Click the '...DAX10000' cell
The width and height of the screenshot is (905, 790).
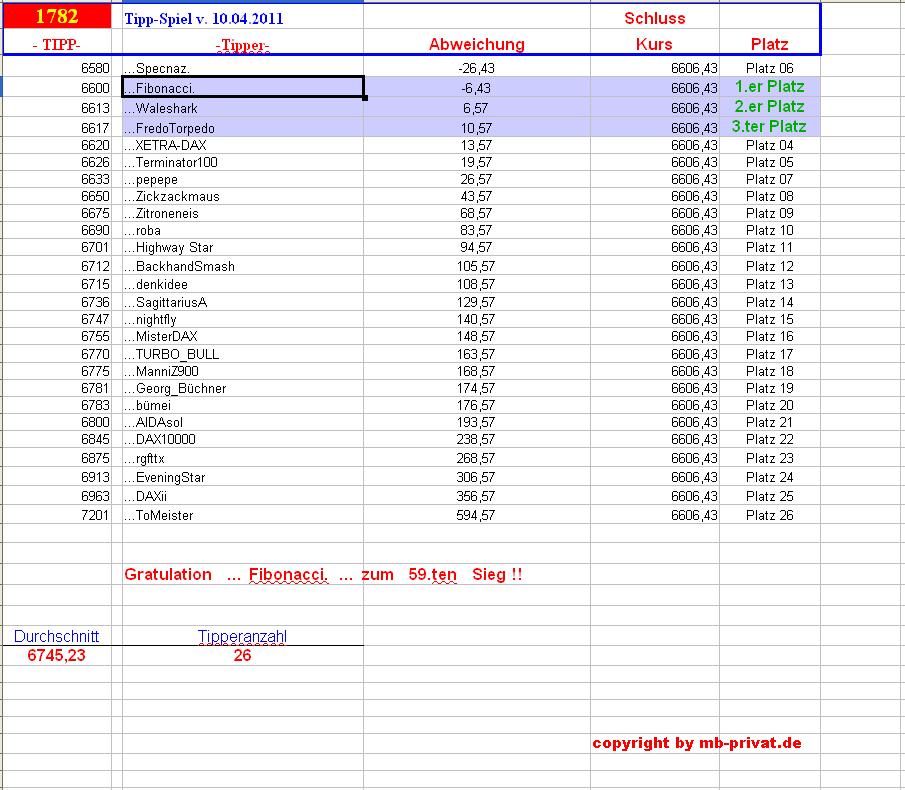tap(243, 439)
